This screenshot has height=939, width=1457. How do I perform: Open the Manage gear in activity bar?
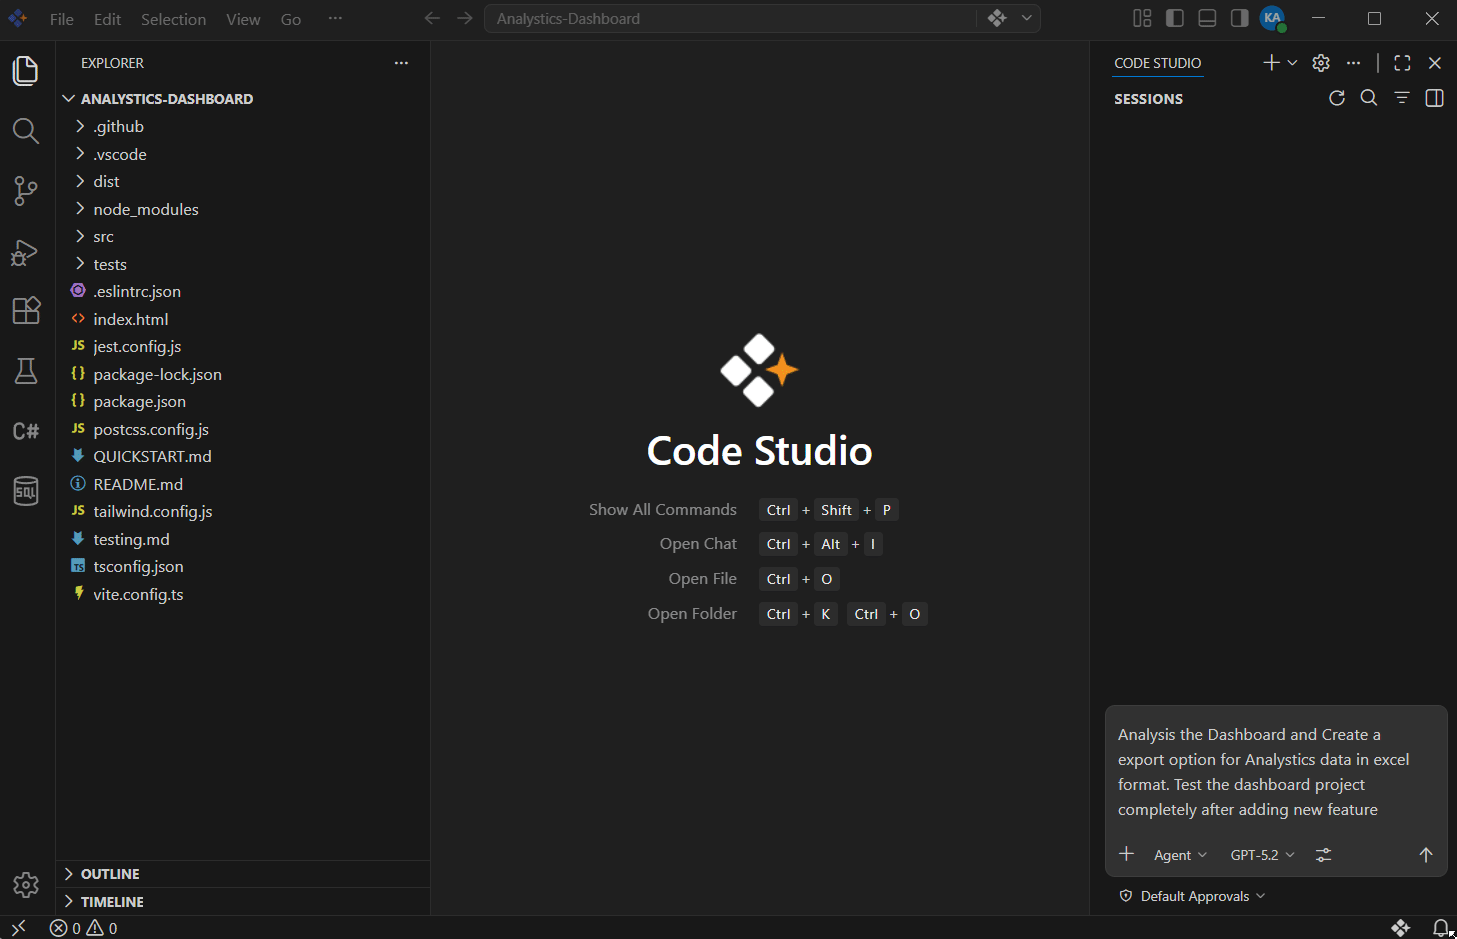click(x=26, y=885)
